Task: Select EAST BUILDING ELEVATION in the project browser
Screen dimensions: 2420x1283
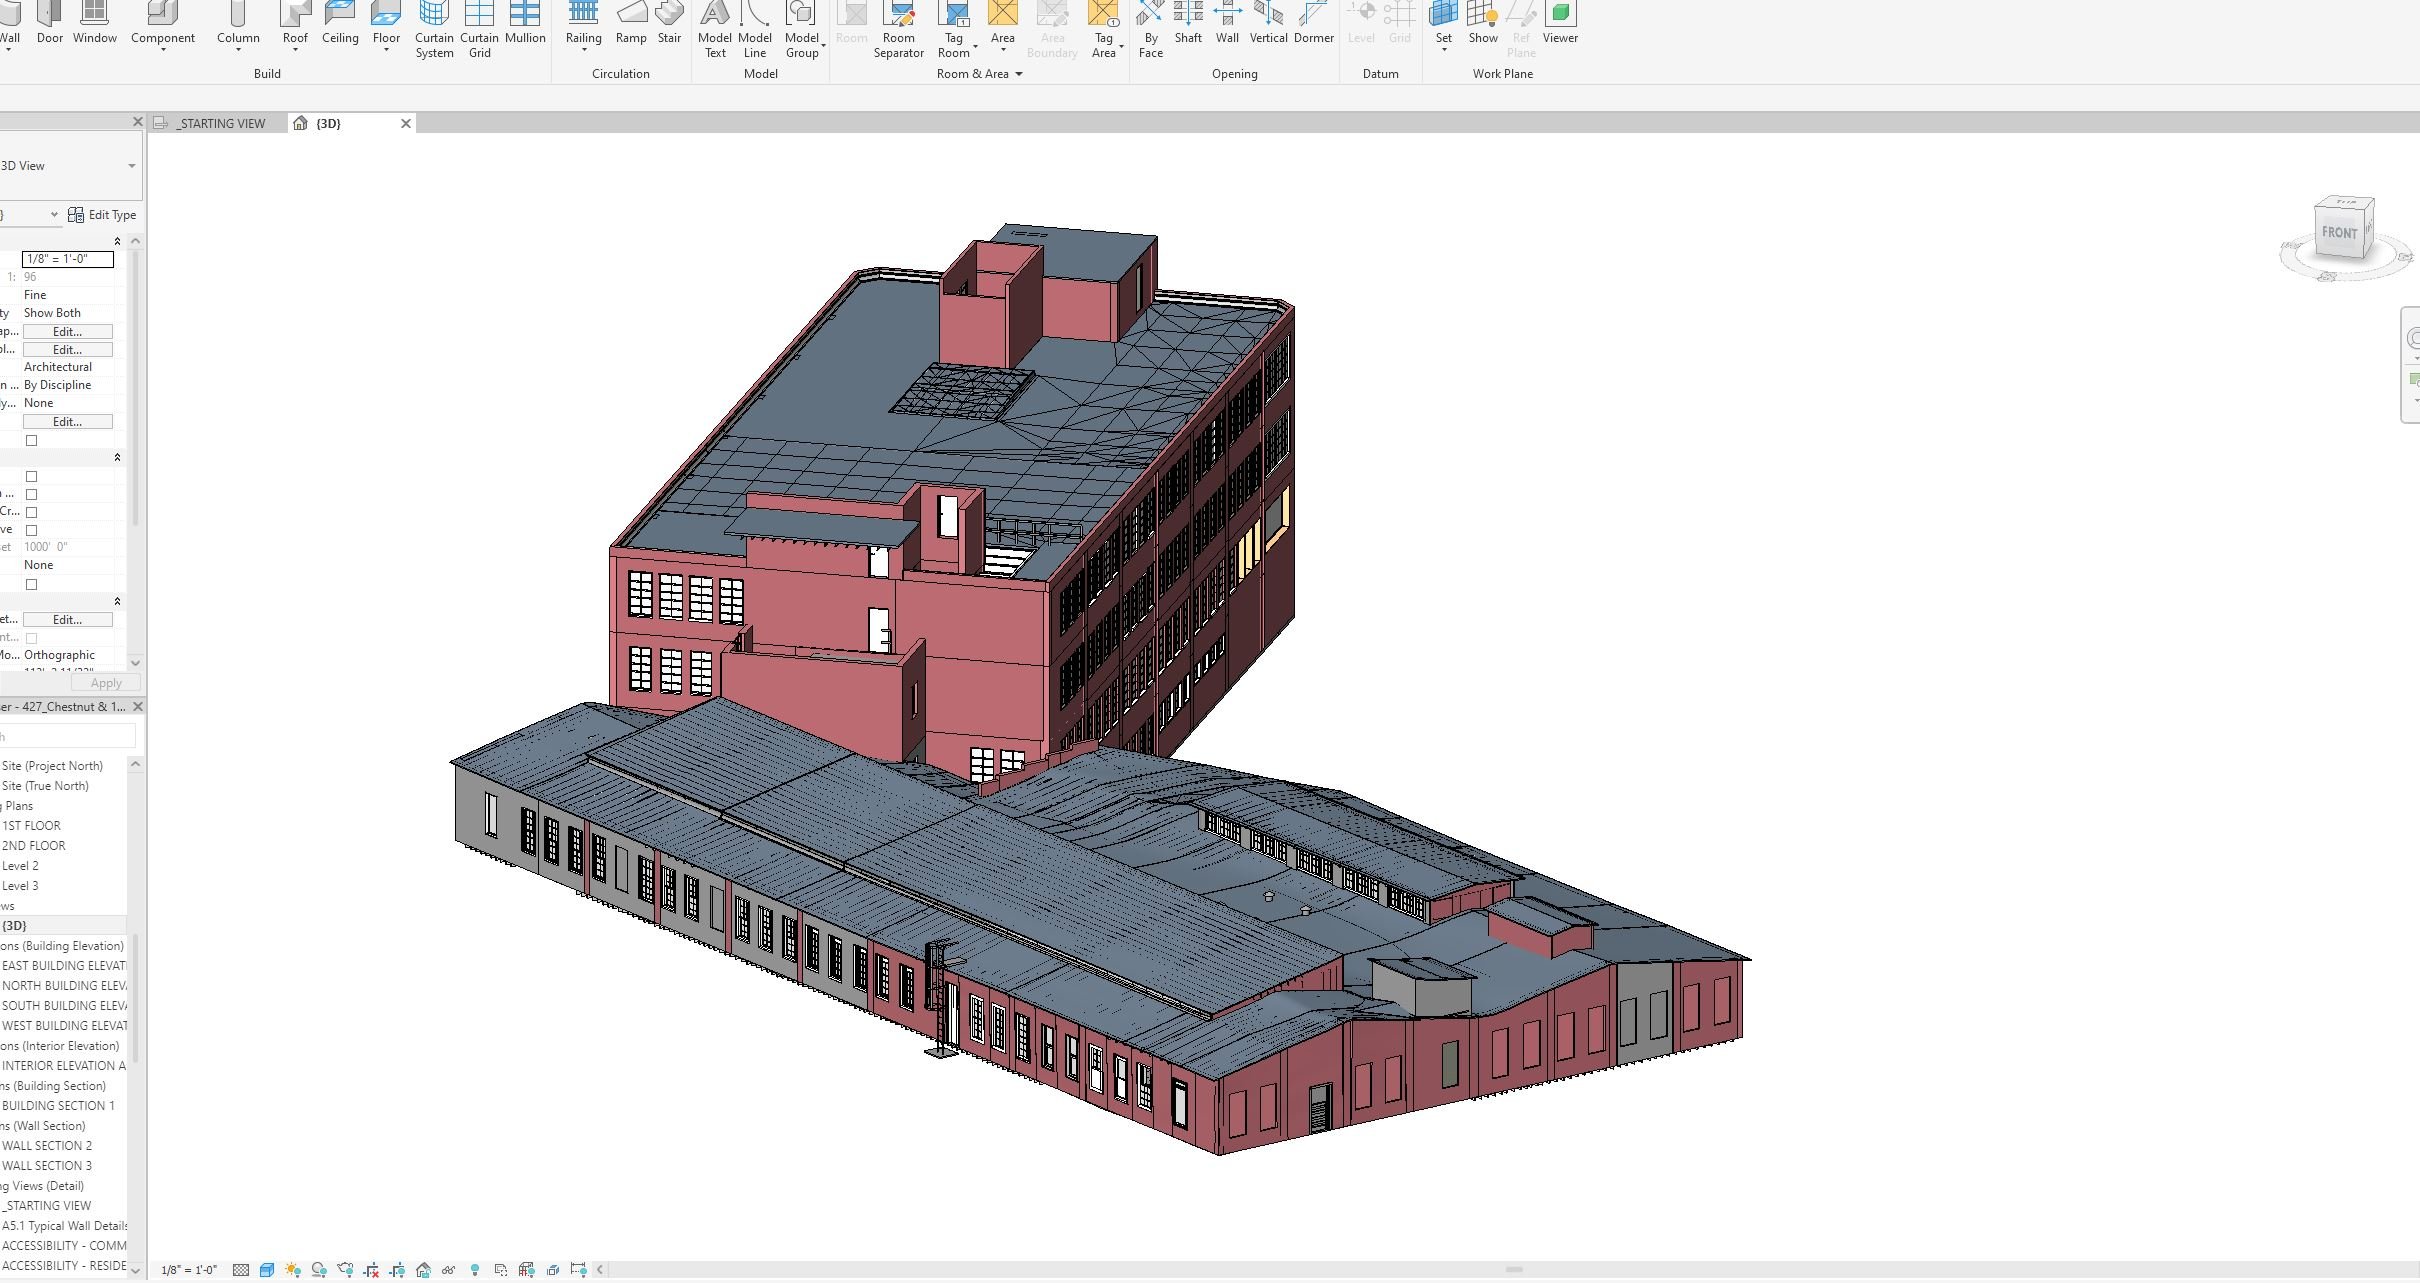Action: point(65,965)
